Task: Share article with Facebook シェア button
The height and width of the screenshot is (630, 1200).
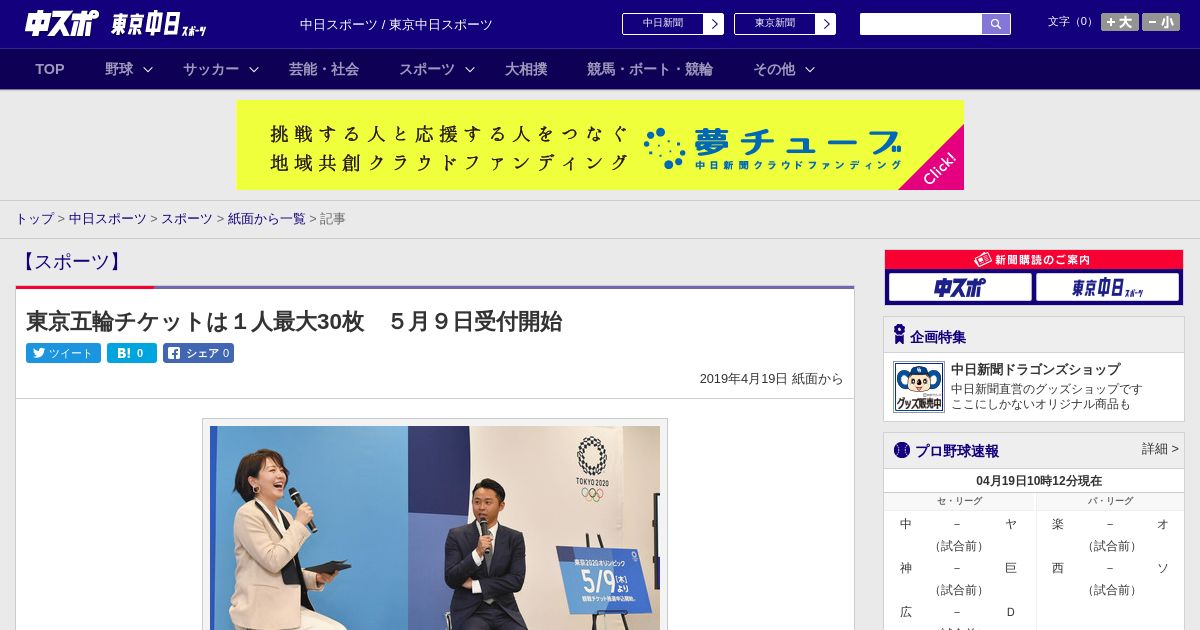Action: (198, 353)
